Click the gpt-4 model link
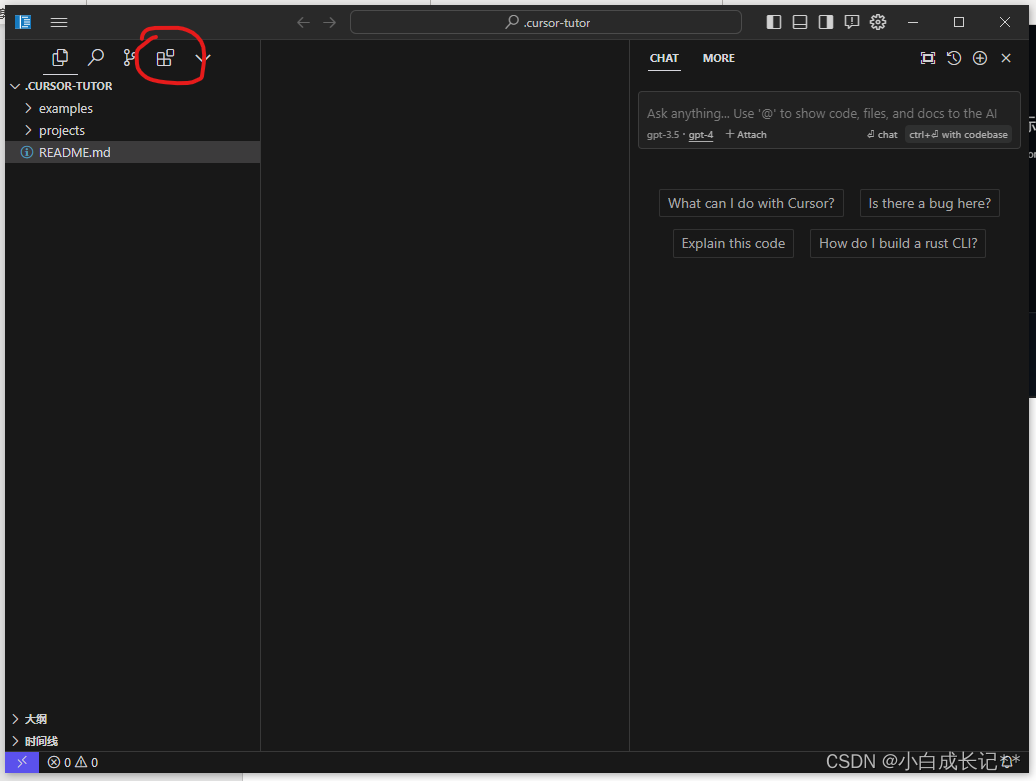The height and width of the screenshot is (781, 1036). [x=700, y=135]
